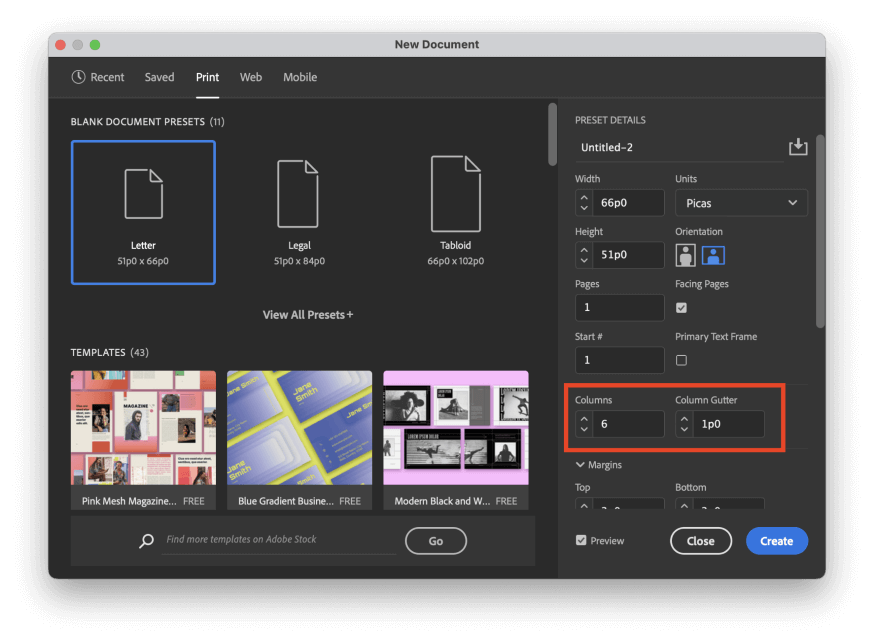Click the Width stepper arrows
The width and height of the screenshot is (874, 643).
point(584,203)
